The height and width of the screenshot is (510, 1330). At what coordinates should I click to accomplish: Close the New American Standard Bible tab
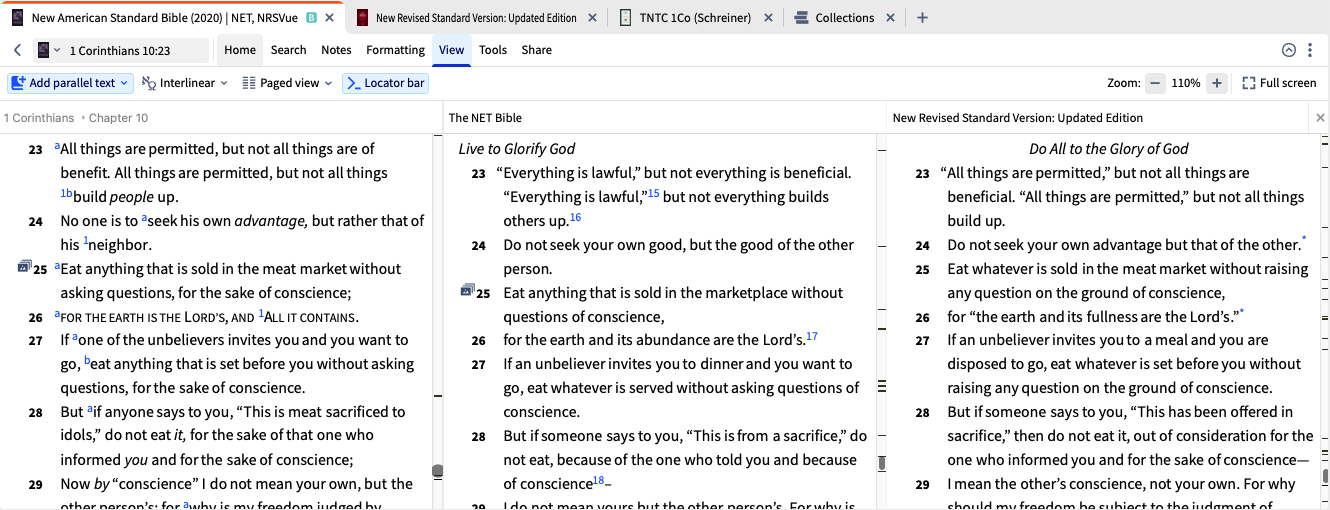point(330,18)
